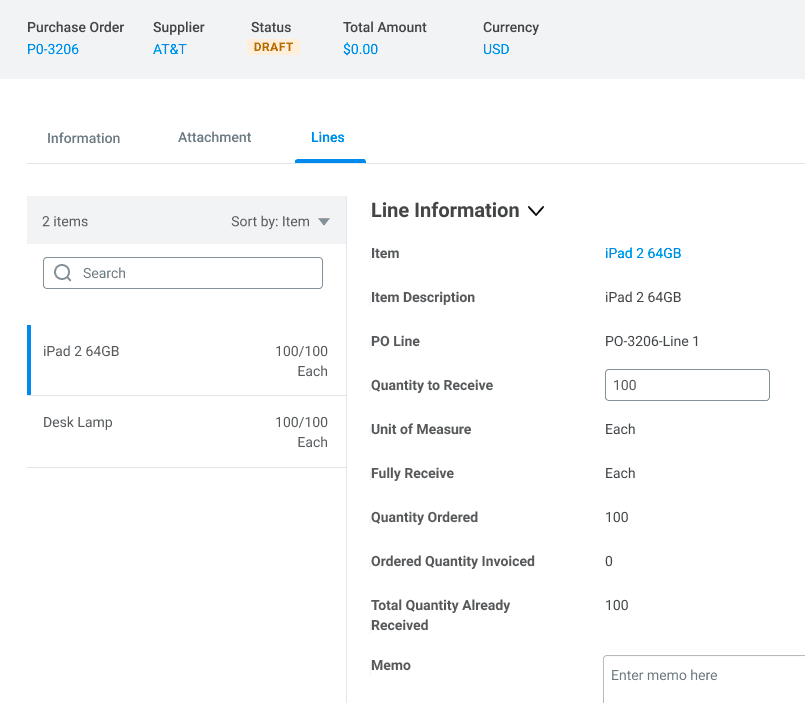The height and width of the screenshot is (703, 805).
Task: Switch to the Information tab
Action: tap(83, 138)
